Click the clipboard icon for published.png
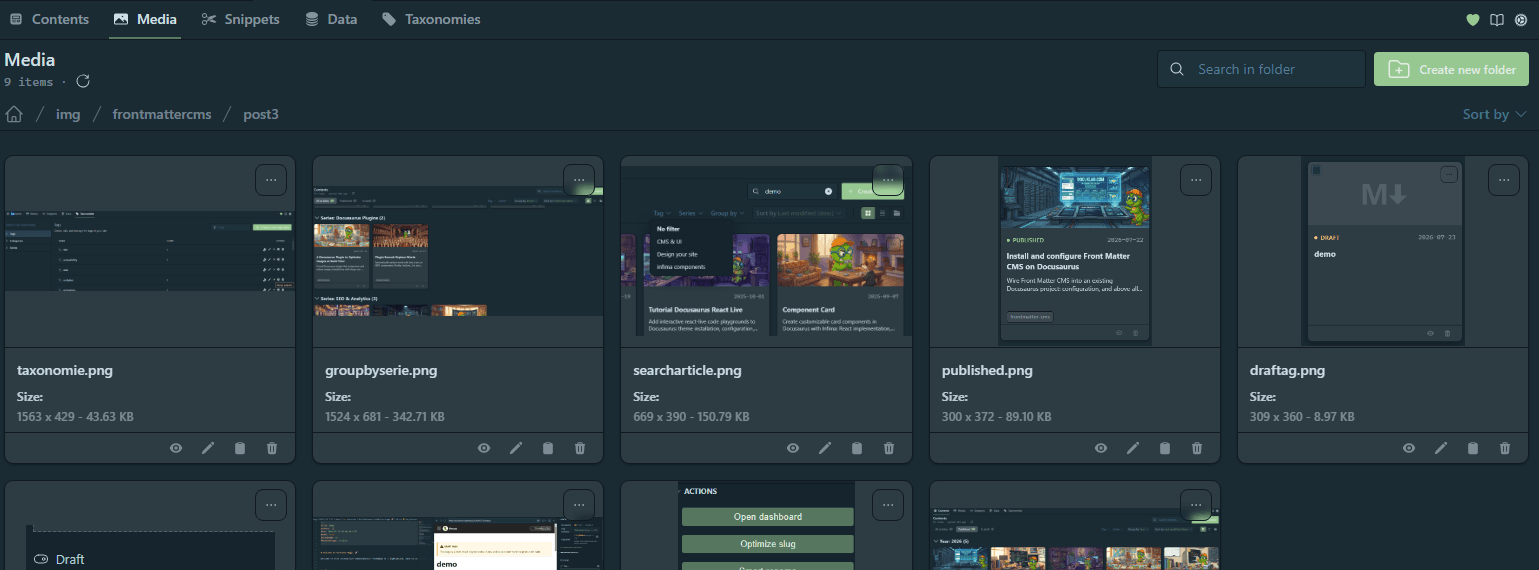The width and height of the screenshot is (1539, 570). (1164, 448)
